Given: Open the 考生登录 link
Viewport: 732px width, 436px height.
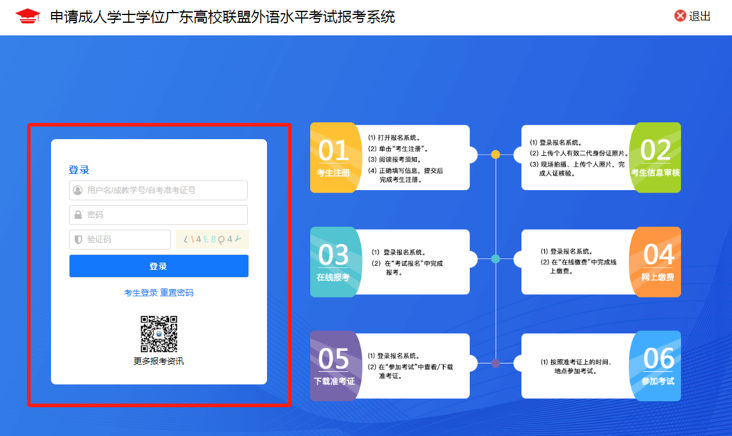Looking at the screenshot, I should coord(140,293).
